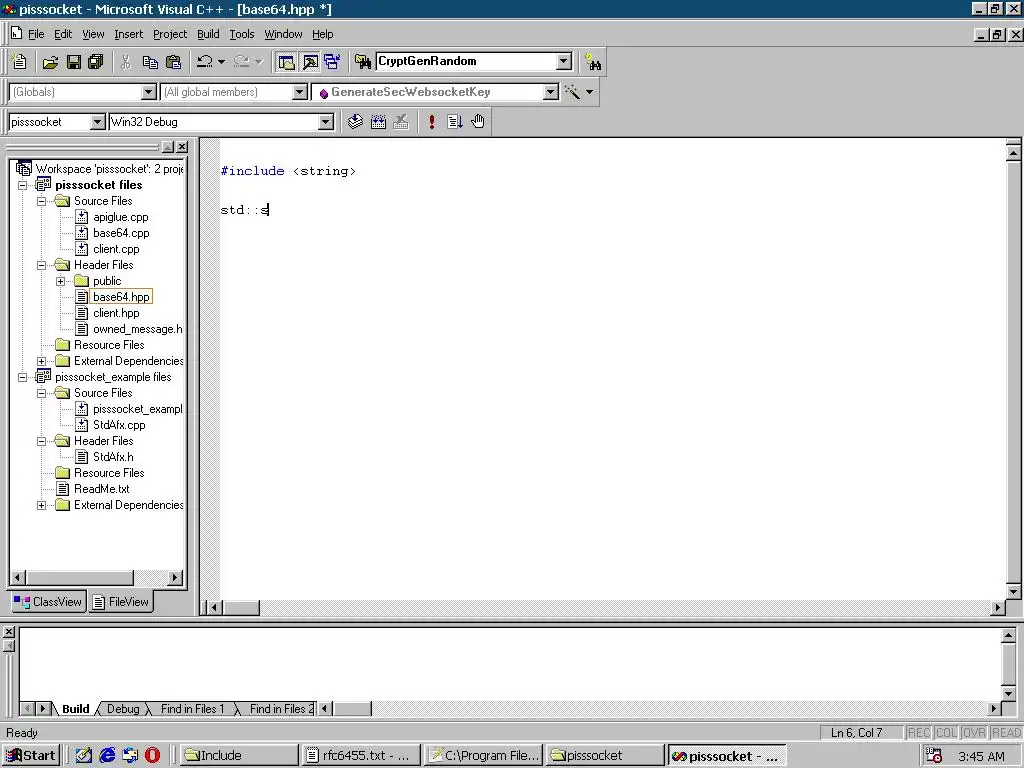Select apiglue.cpp in the file tree
Viewport: 1024px width, 768px height.
(120, 217)
